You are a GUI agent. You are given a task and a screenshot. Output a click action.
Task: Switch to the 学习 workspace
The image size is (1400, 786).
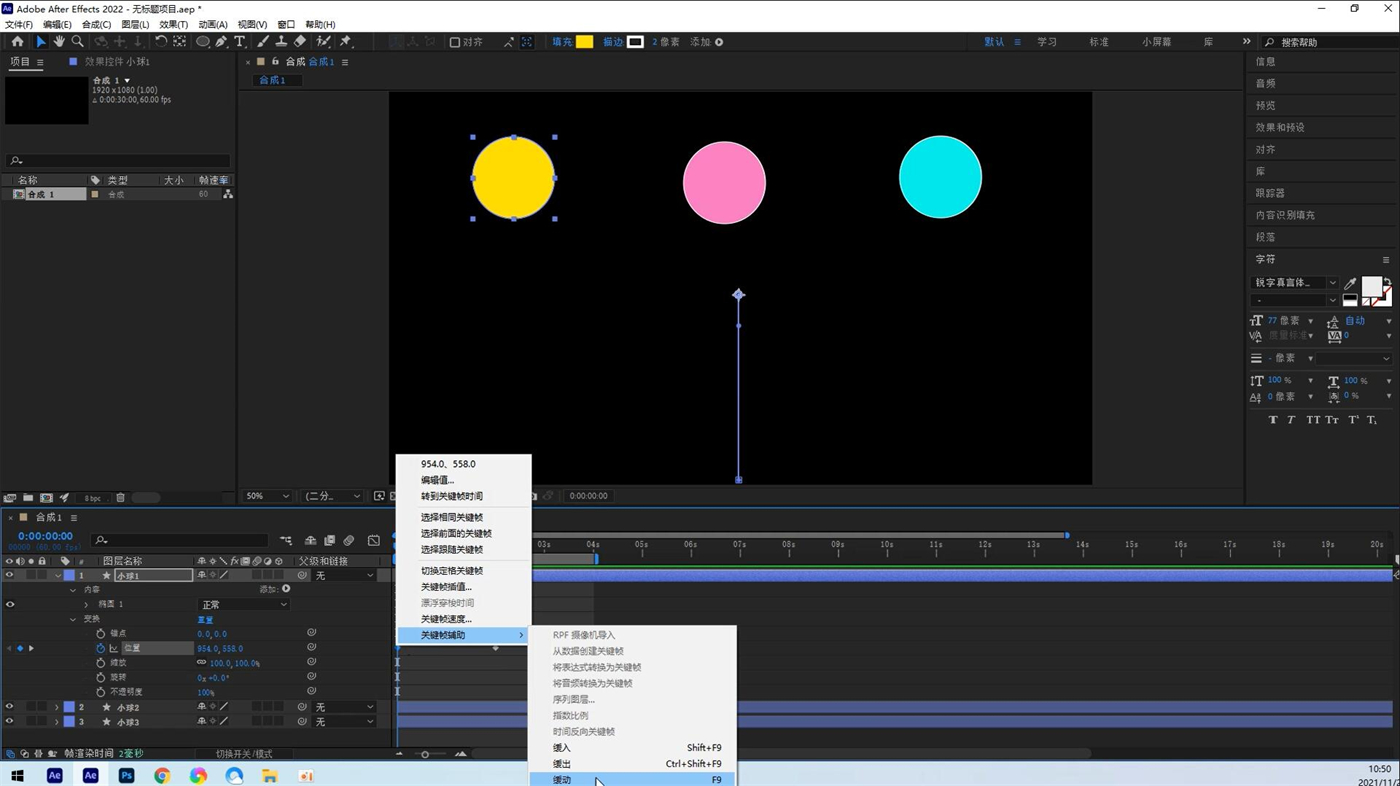[1046, 42]
